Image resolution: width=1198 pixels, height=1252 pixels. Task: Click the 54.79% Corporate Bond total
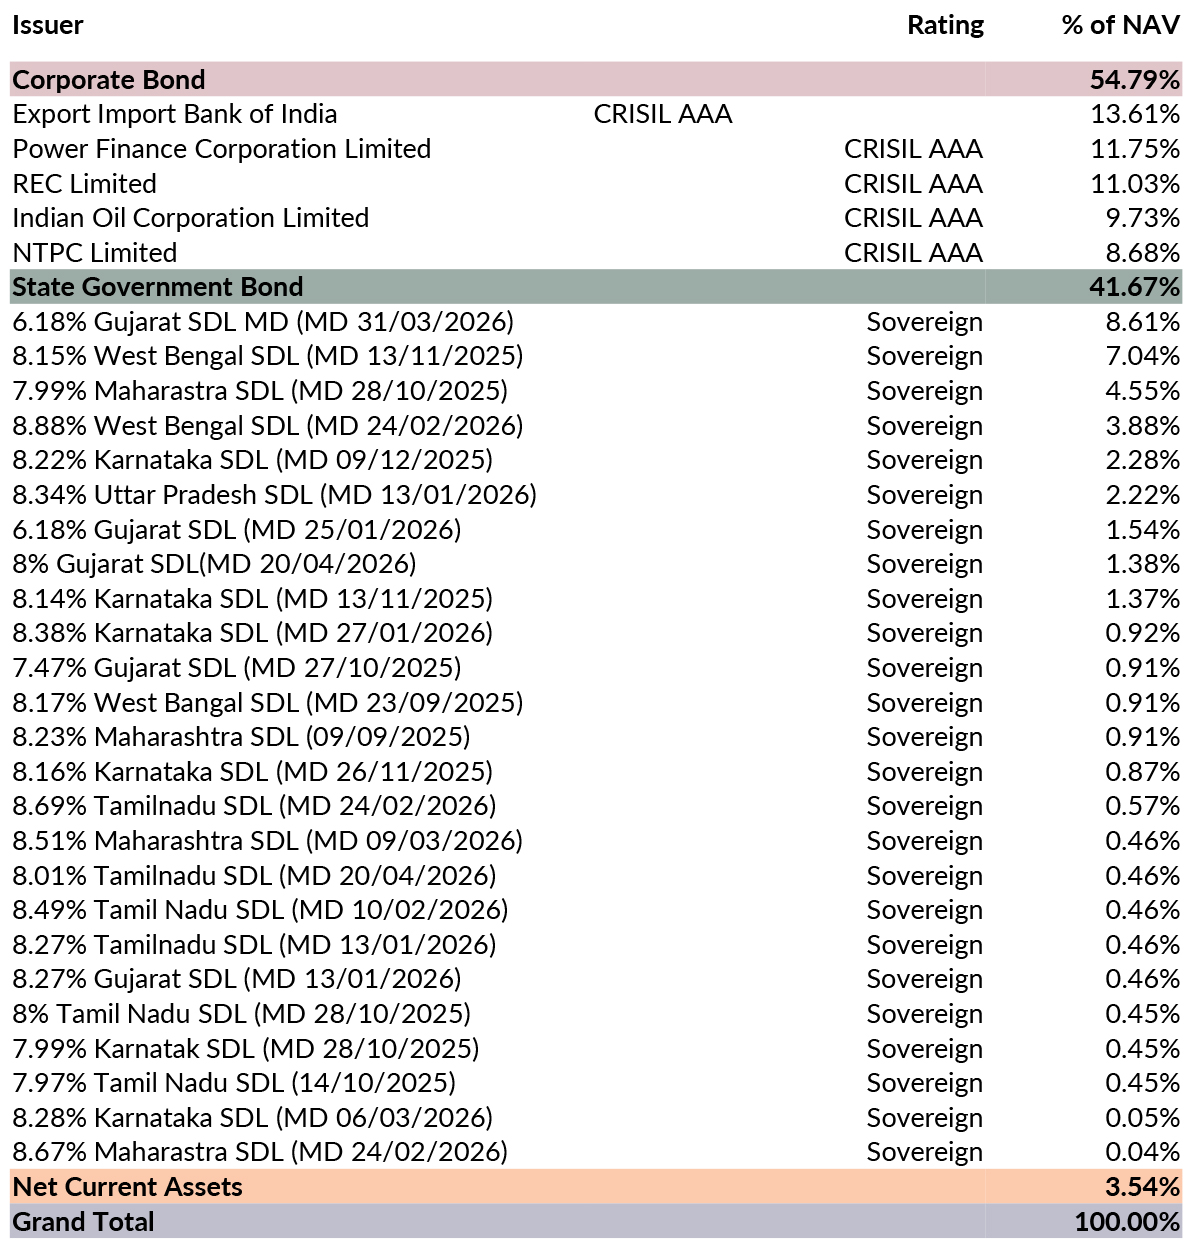coord(1134,80)
